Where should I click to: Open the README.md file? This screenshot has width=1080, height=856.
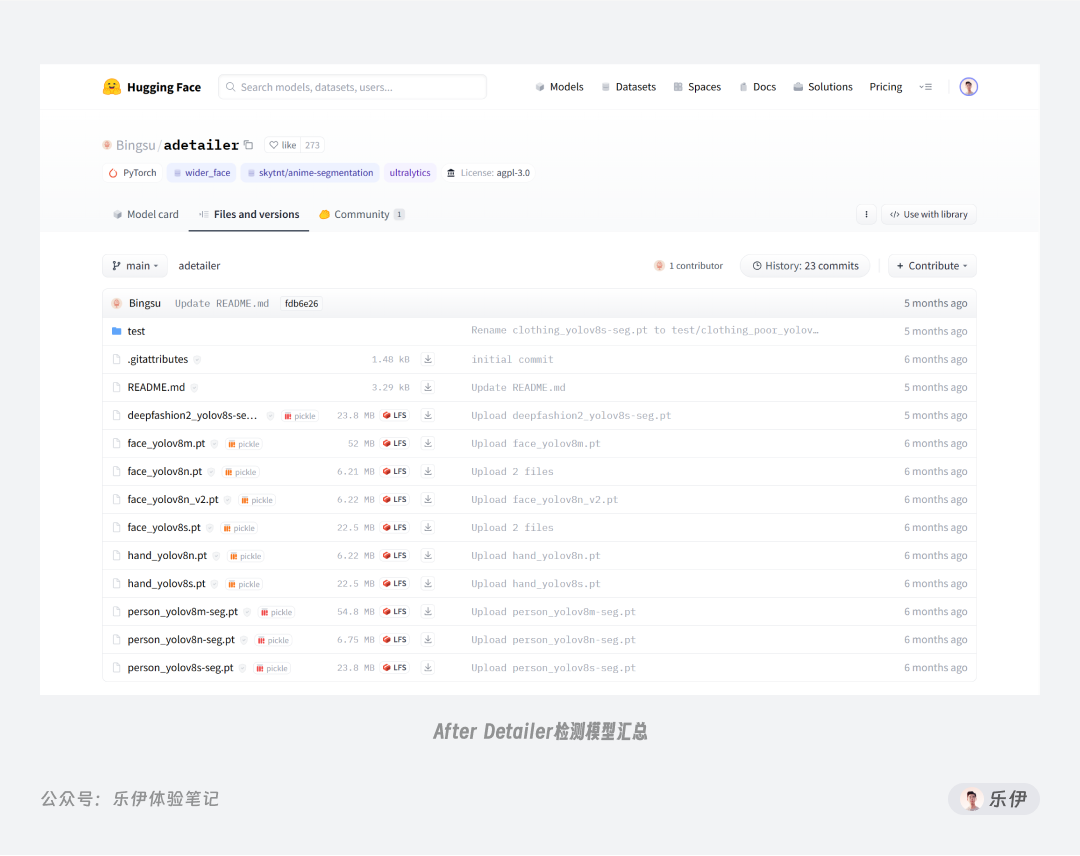click(x=156, y=387)
